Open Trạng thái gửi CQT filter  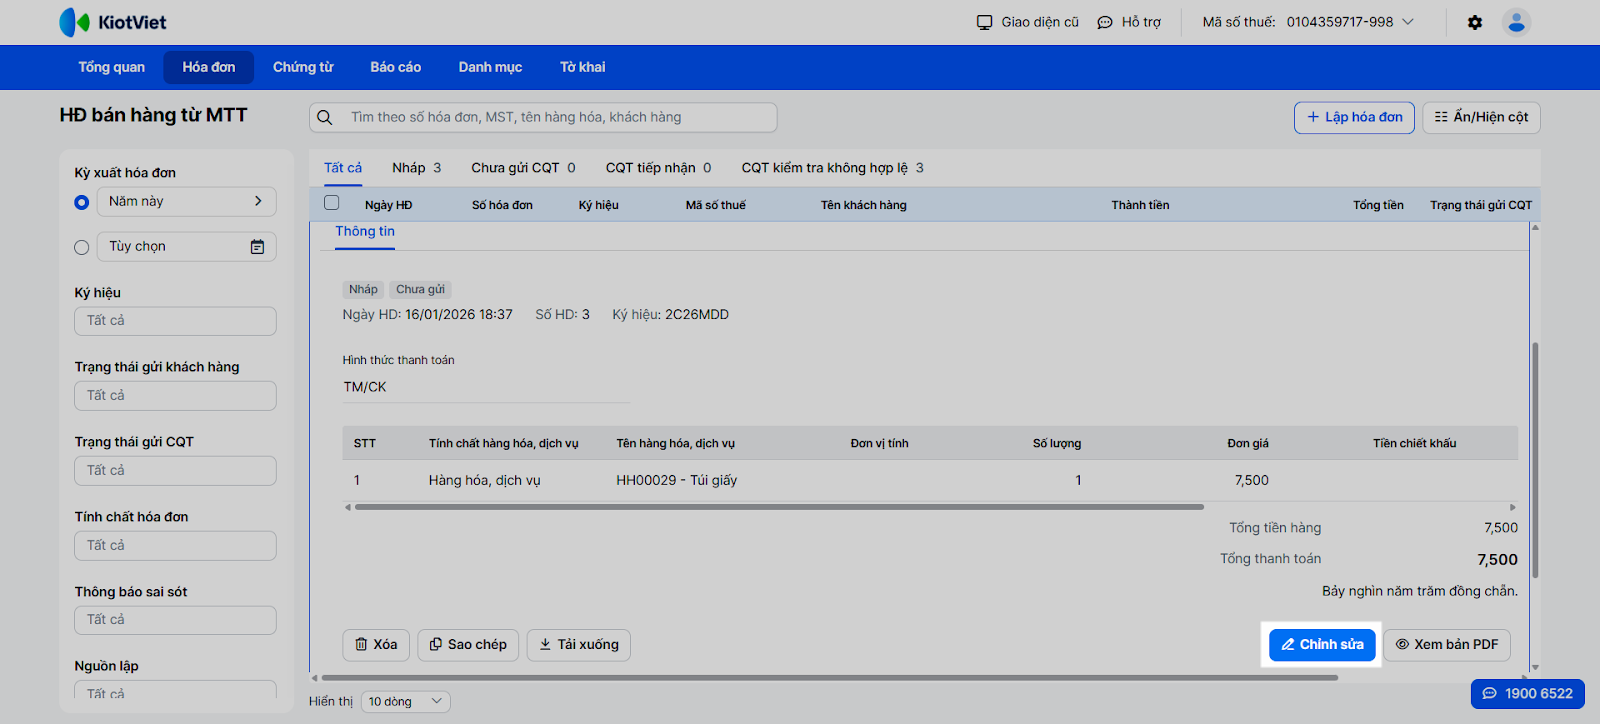175,471
